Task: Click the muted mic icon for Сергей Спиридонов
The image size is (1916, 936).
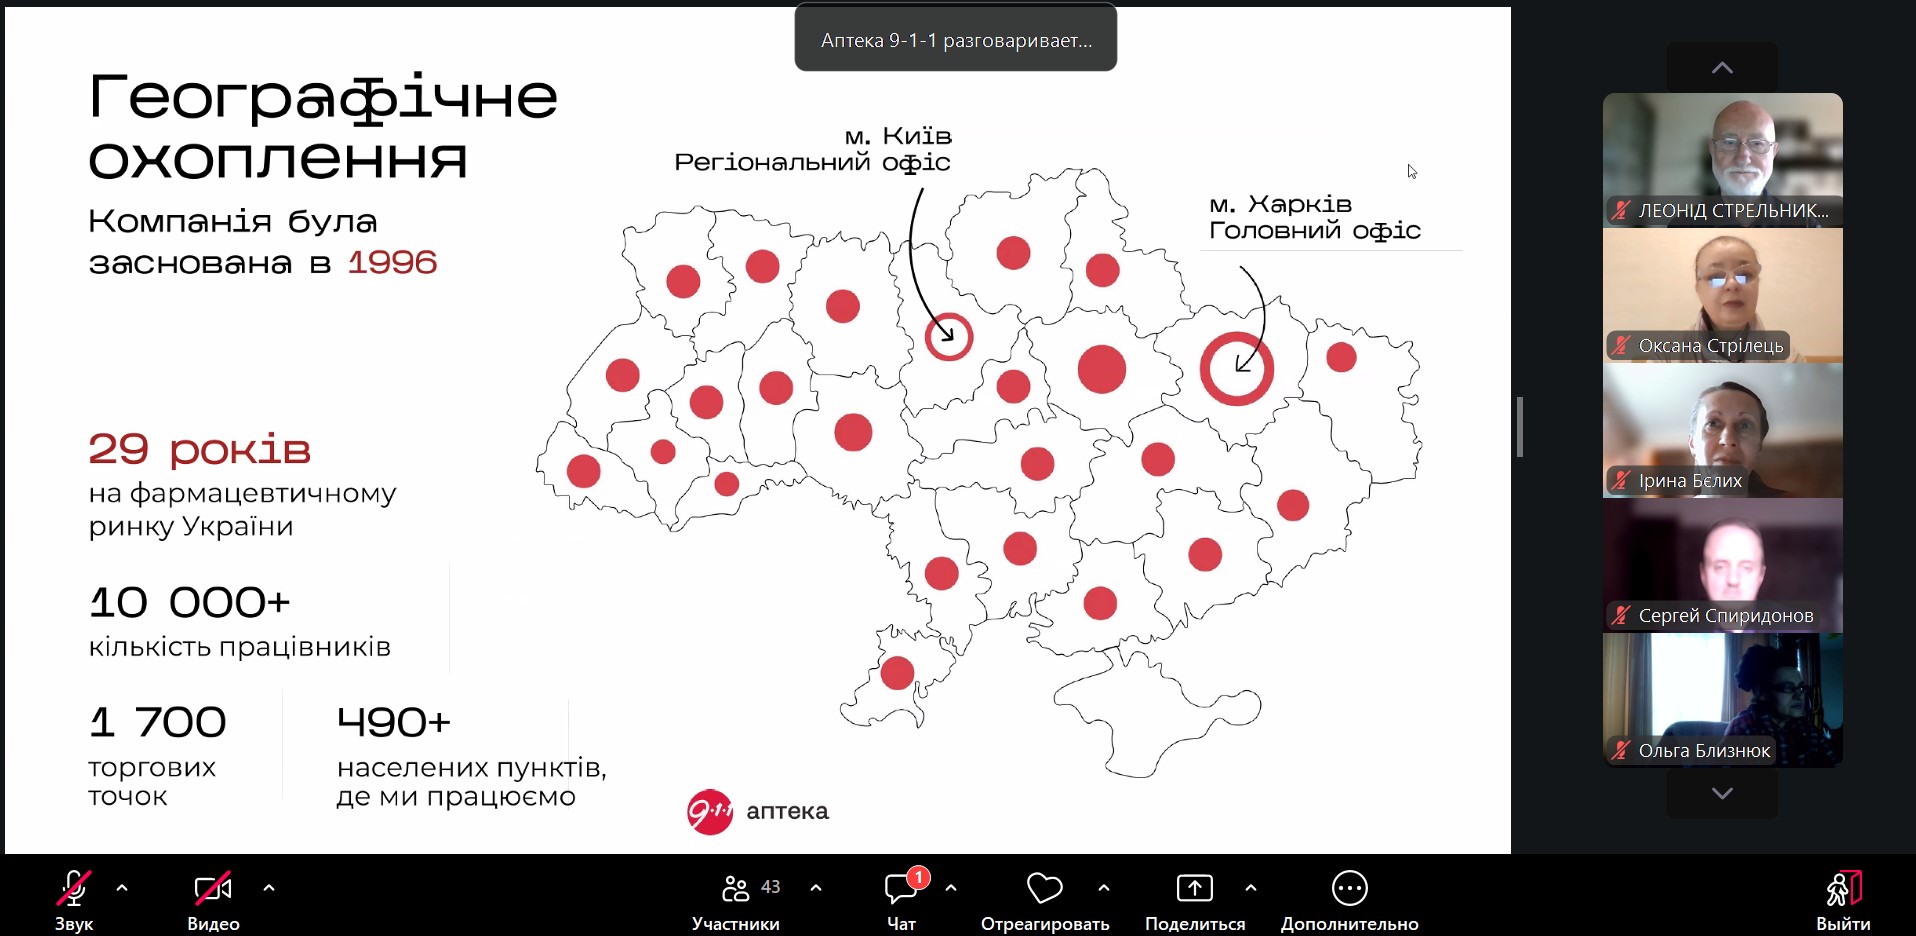Action: pos(1621,616)
